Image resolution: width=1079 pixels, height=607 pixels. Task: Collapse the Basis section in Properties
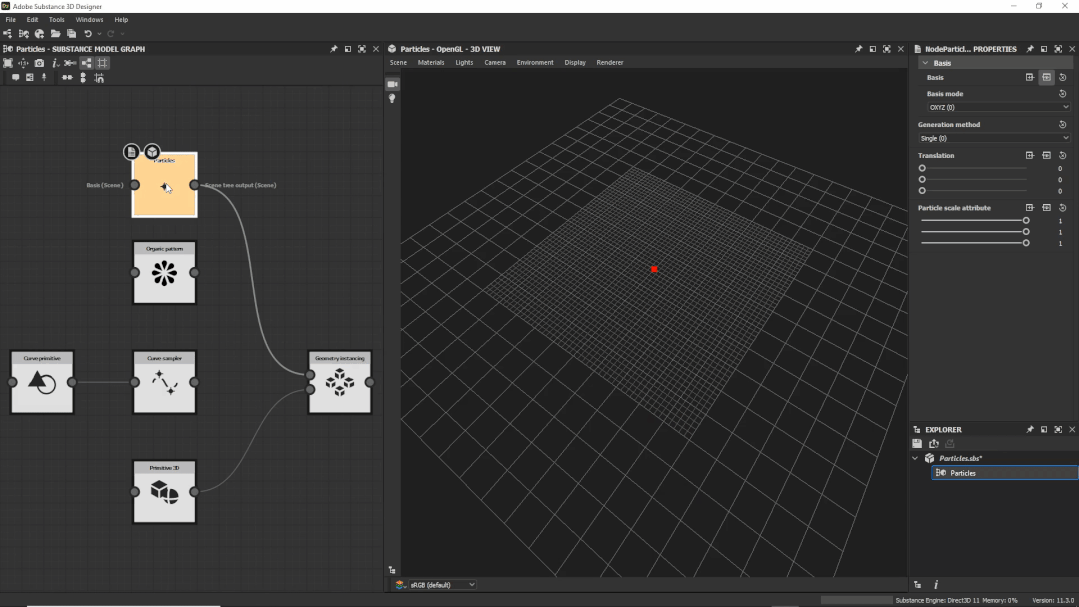tap(925, 63)
